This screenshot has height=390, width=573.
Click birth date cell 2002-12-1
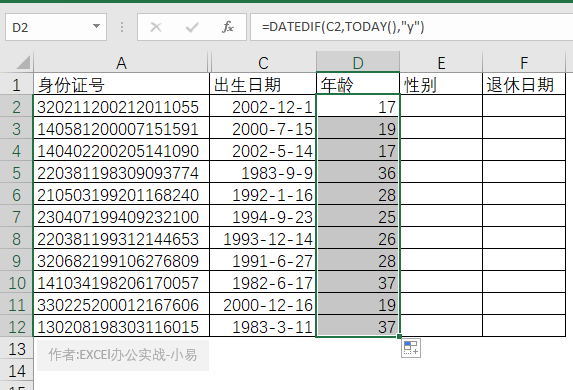(263, 106)
